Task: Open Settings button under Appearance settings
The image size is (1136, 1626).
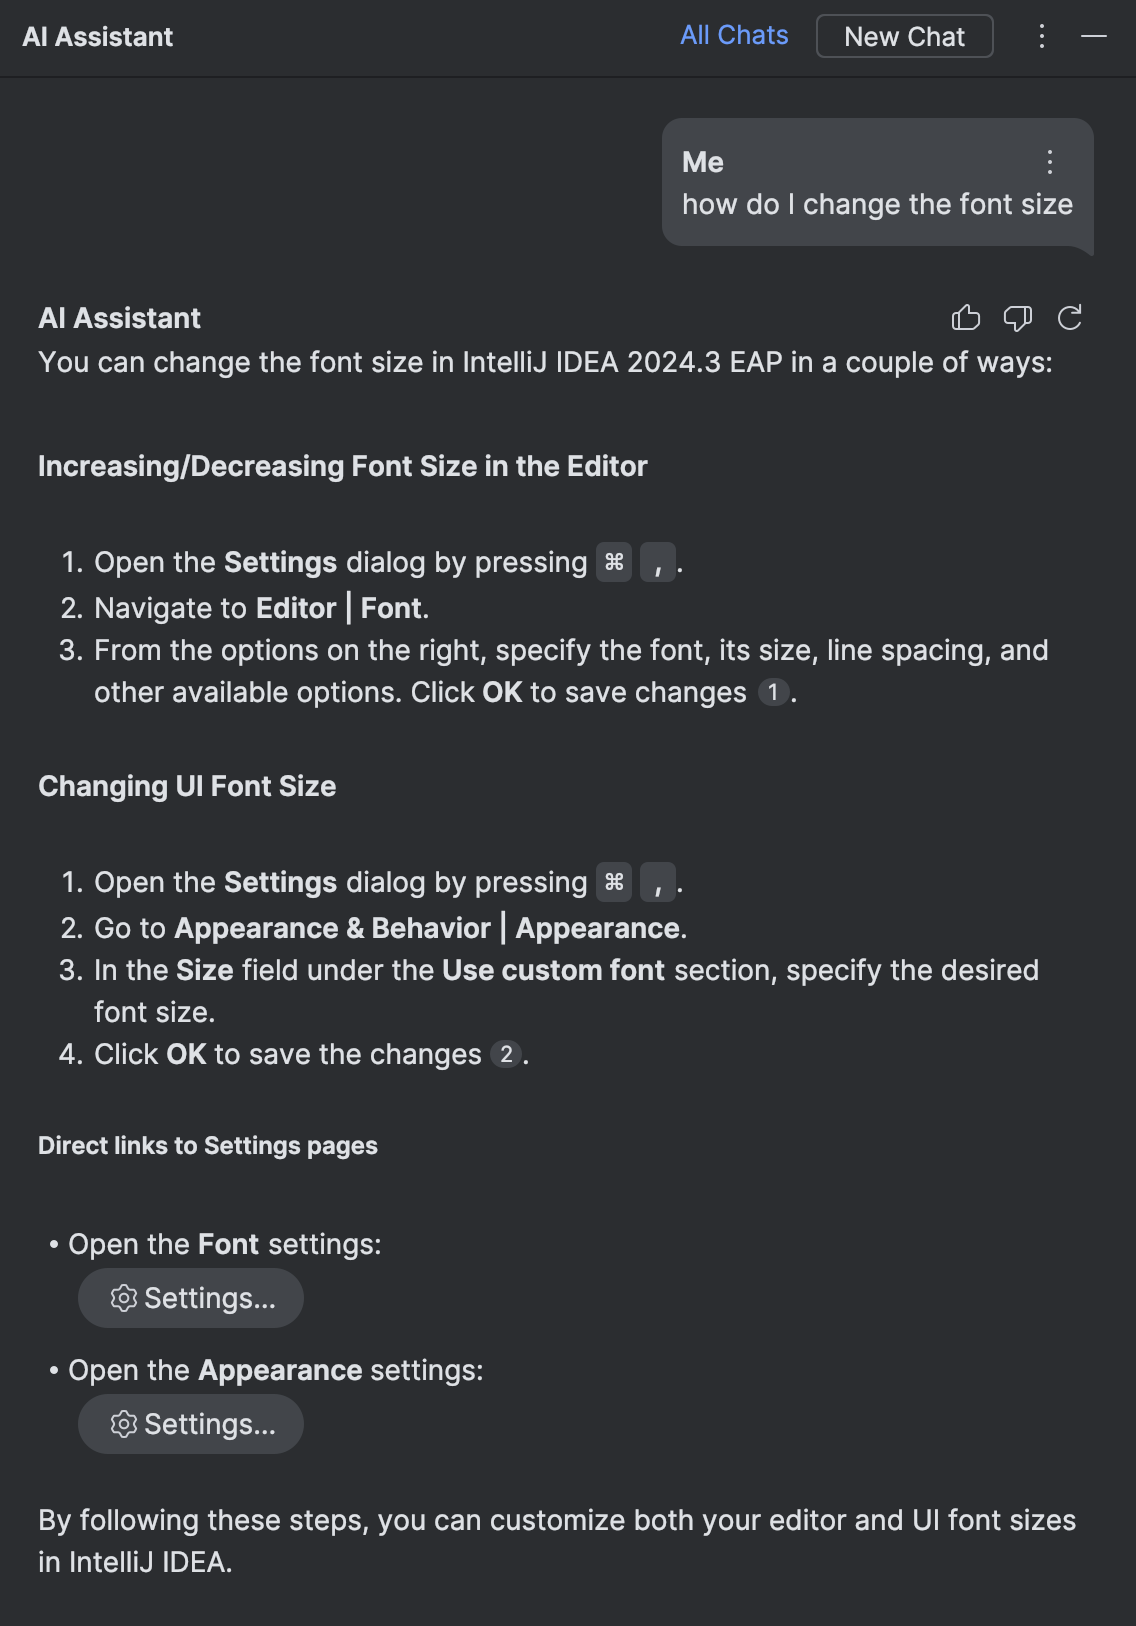Action: pos(191,1424)
